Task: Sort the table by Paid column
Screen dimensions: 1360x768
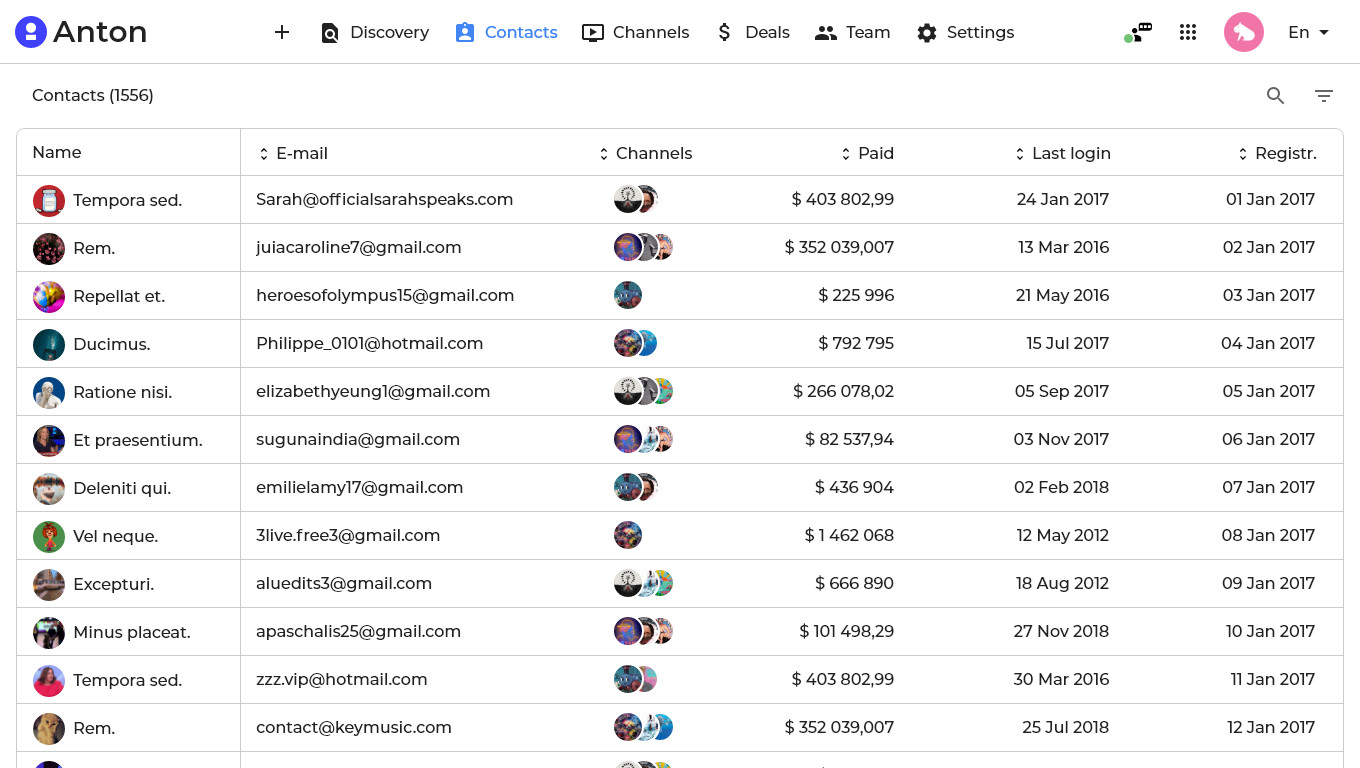Action: point(867,153)
